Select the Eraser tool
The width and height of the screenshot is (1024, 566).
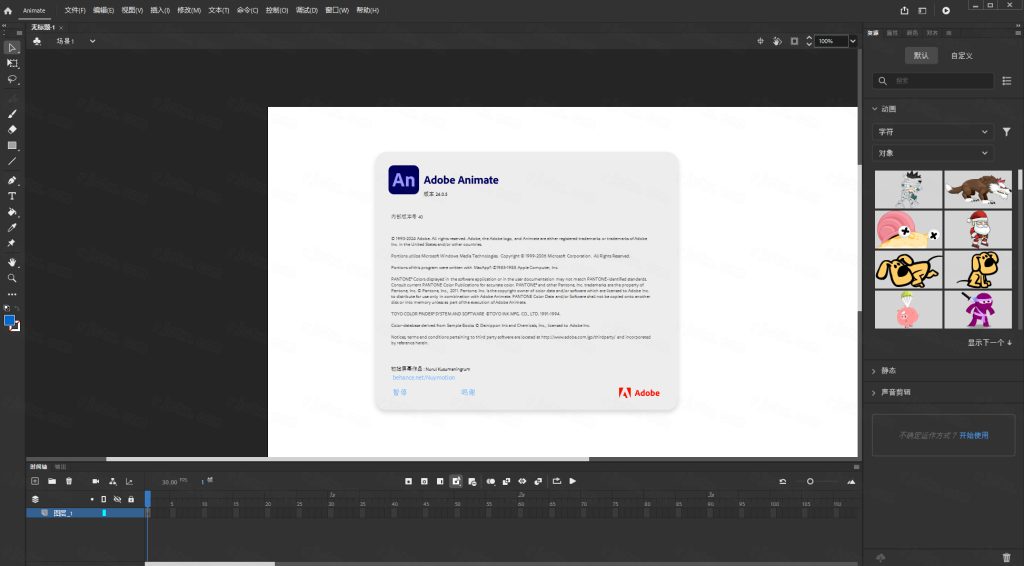pos(13,129)
